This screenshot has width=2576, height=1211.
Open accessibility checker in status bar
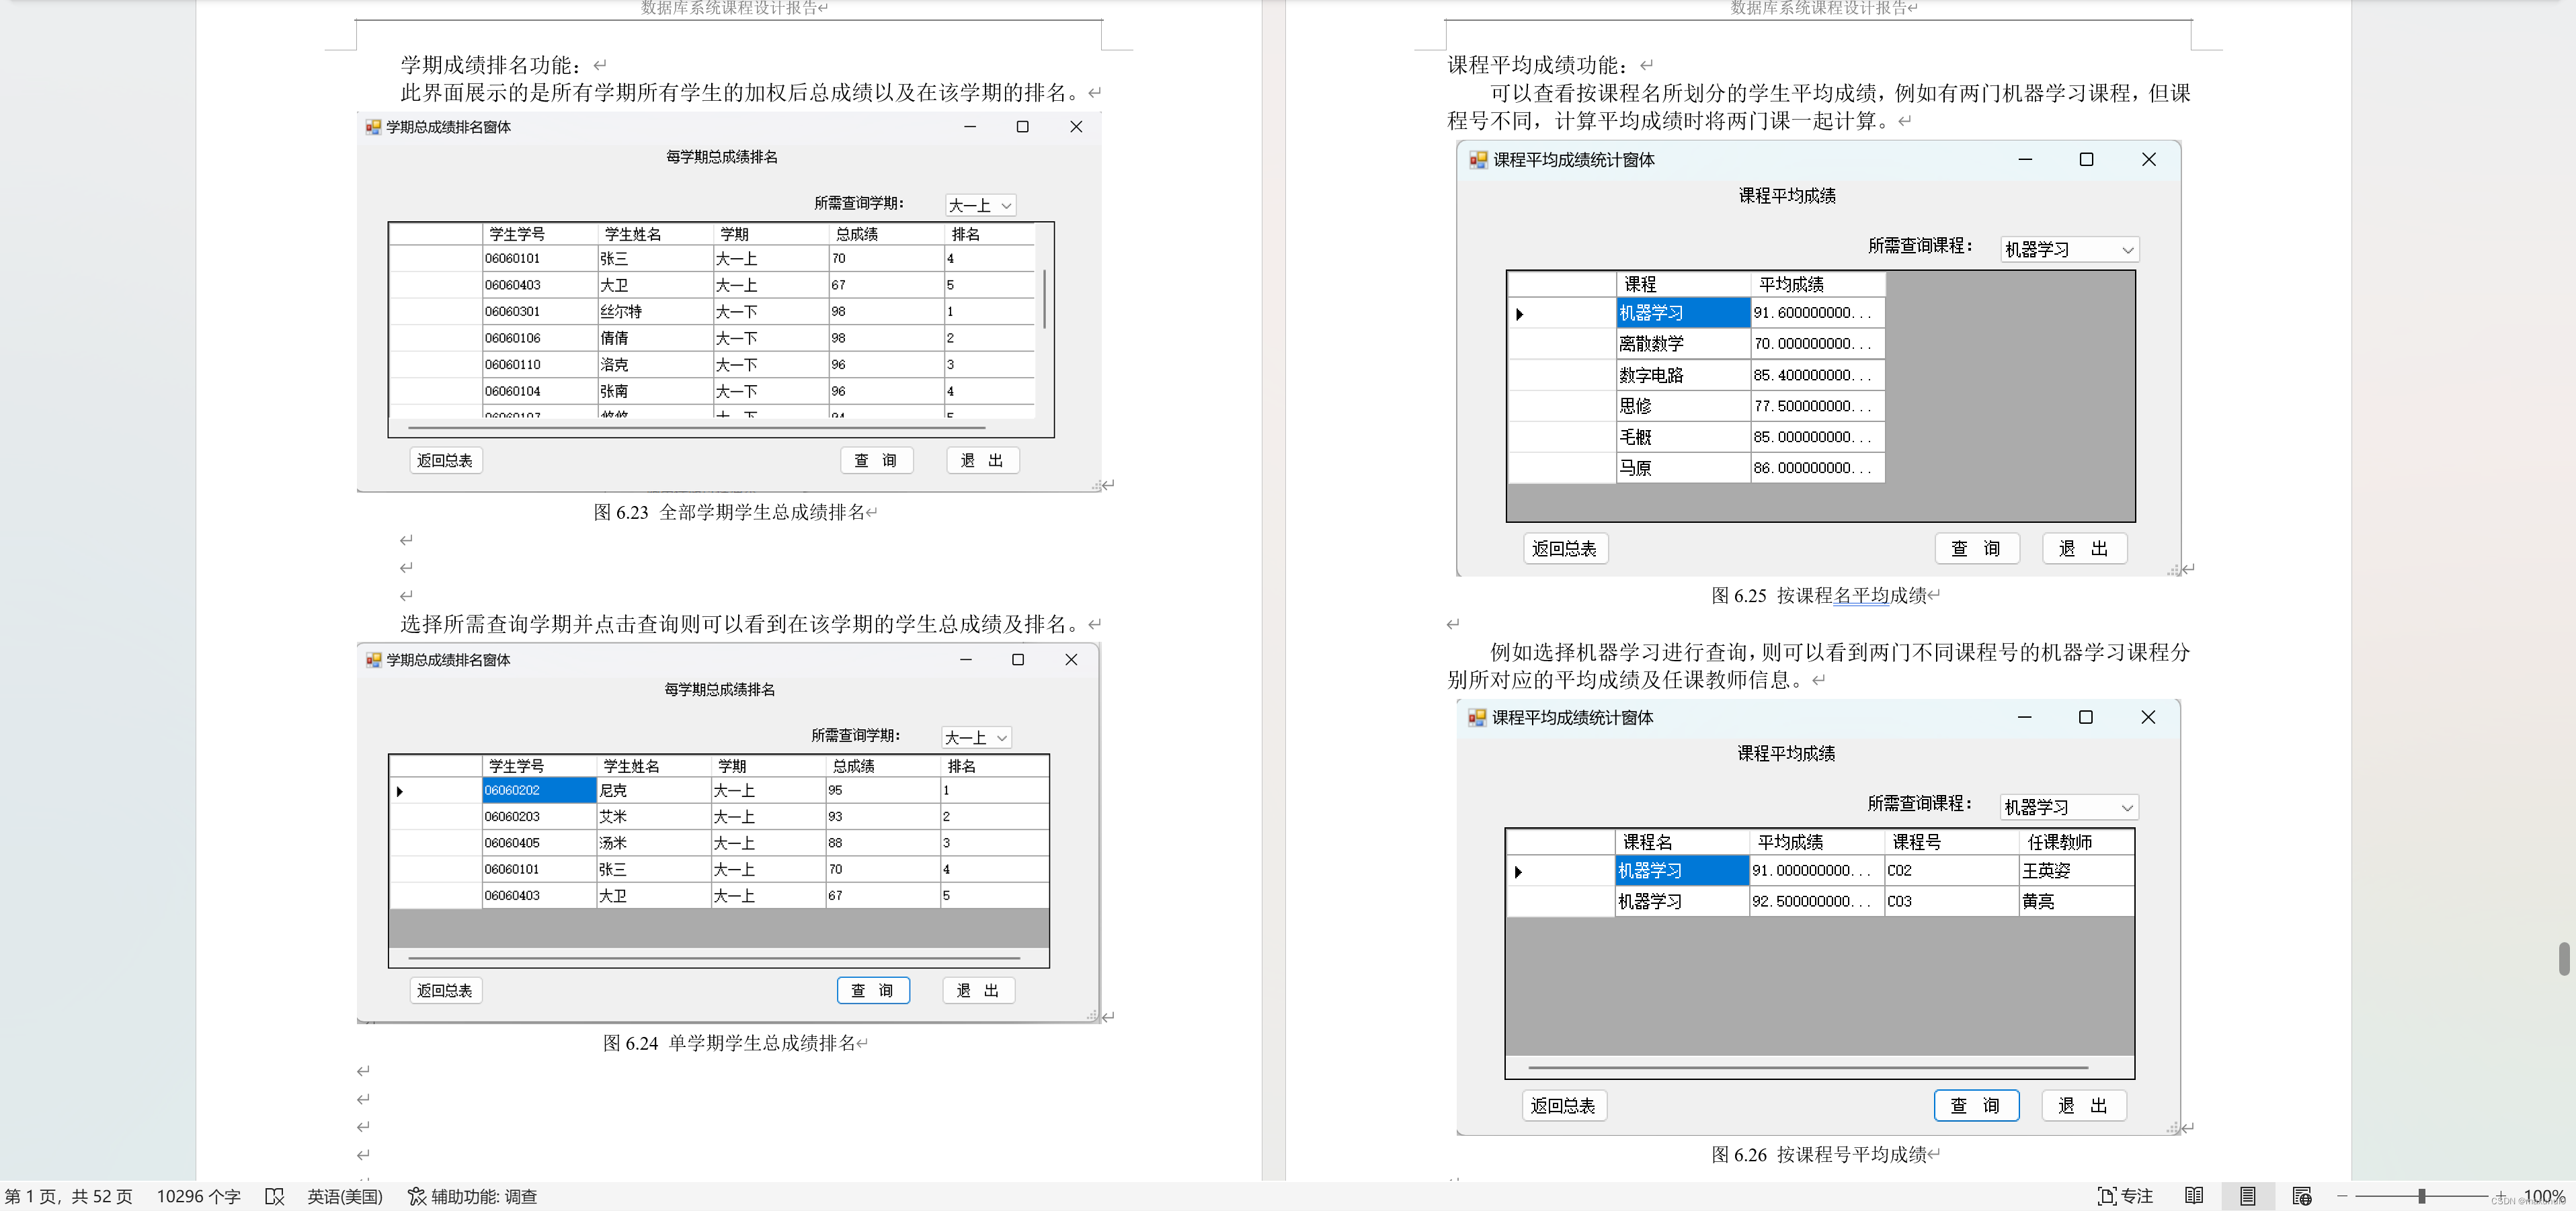tap(472, 1196)
